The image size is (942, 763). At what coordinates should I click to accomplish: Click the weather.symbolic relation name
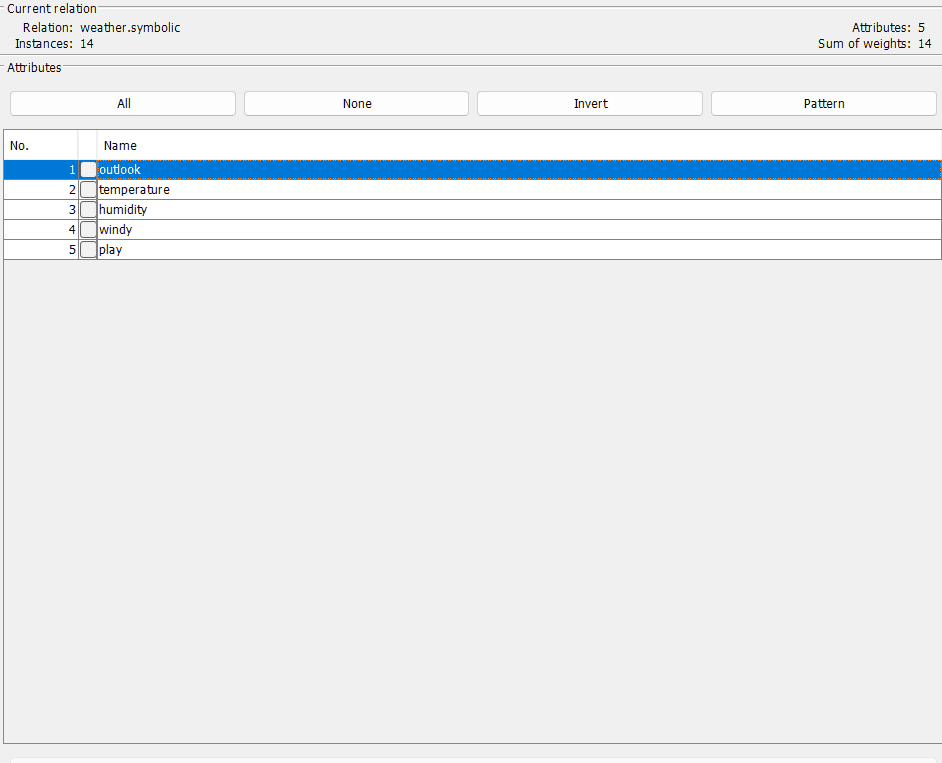tap(130, 28)
